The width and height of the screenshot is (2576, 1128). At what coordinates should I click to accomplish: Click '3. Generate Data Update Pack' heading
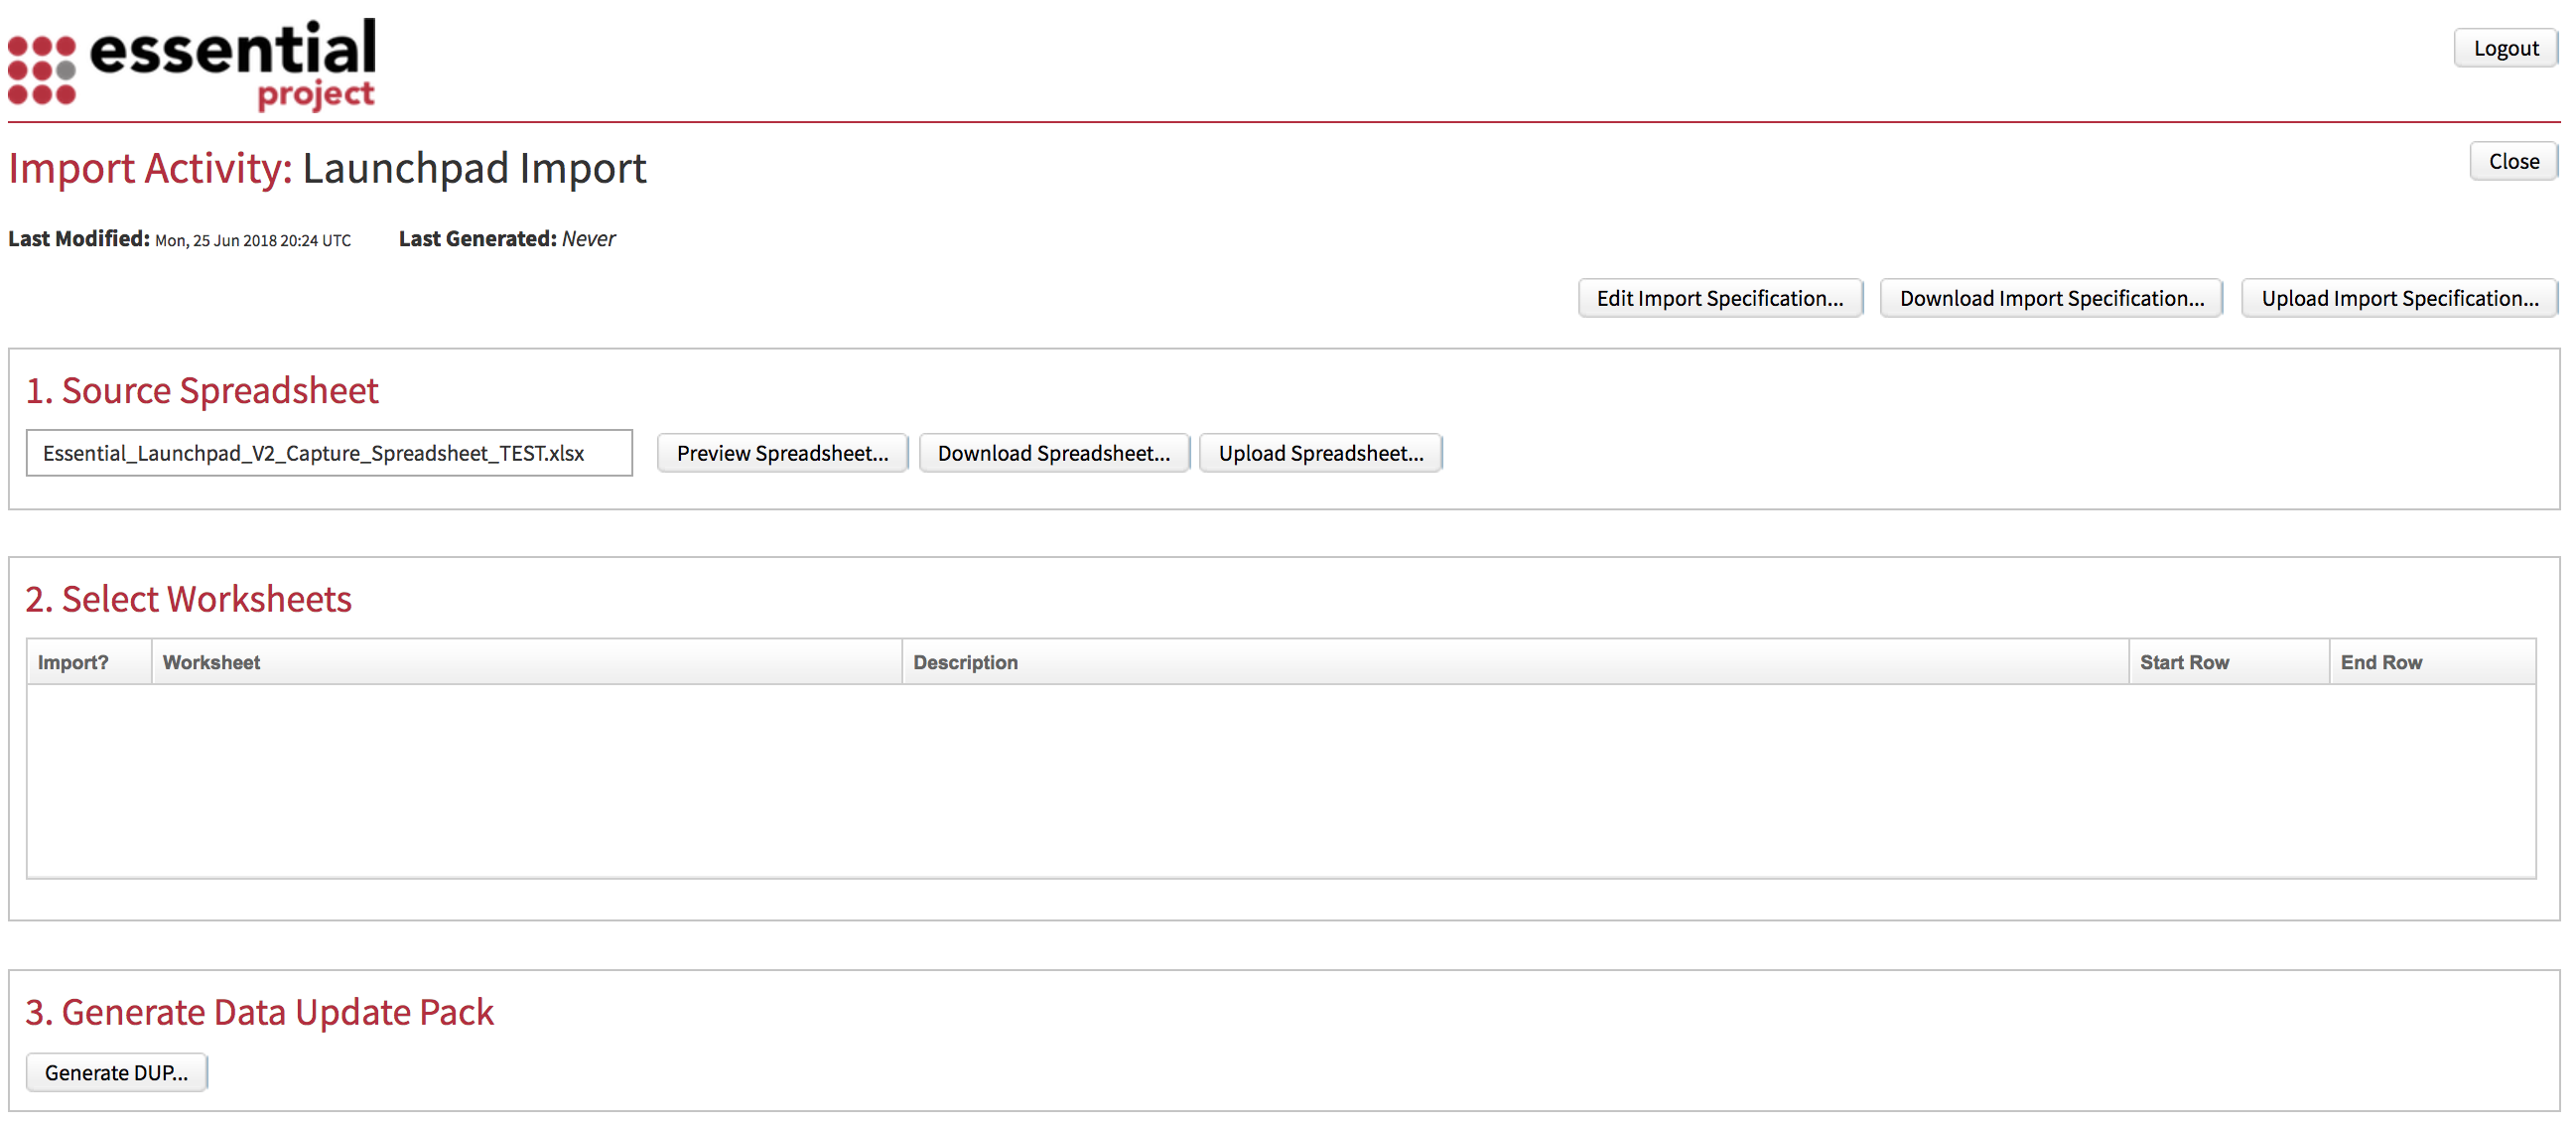pos(260,1012)
